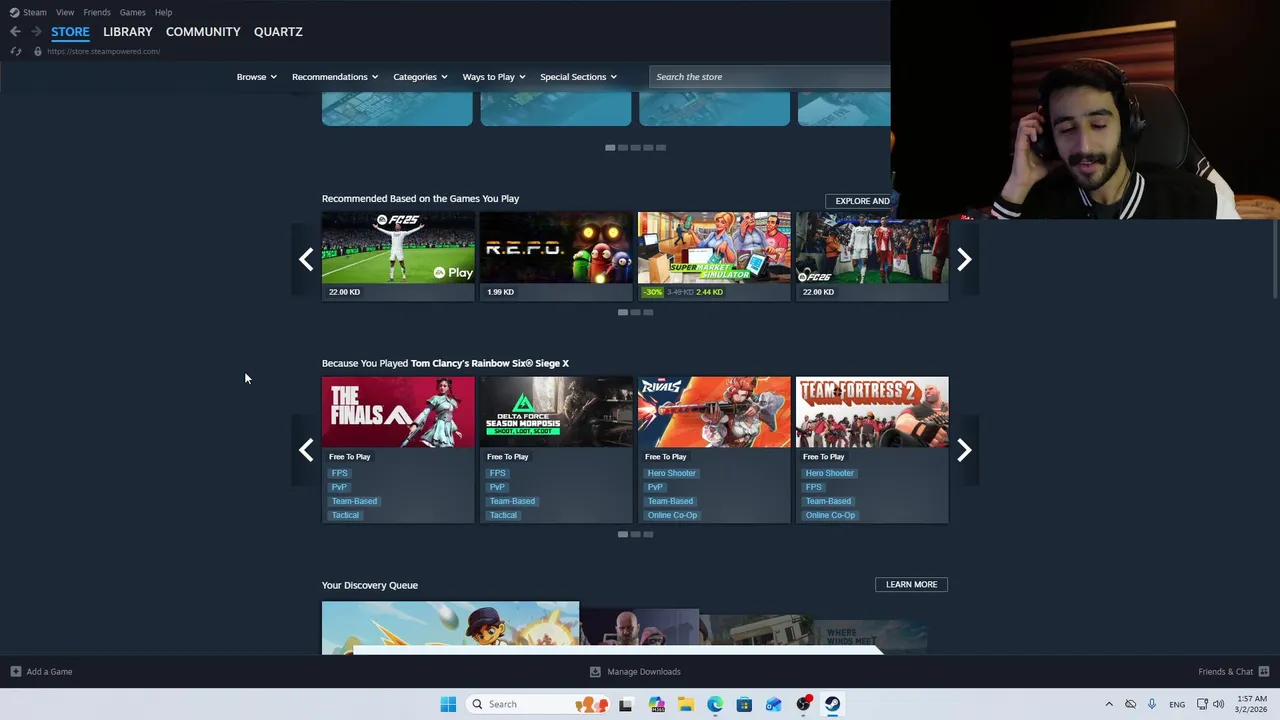The height and width of the screenshot is (720, 1280).
Task: Open File Explorer from the taskbar
Action: 686,704
